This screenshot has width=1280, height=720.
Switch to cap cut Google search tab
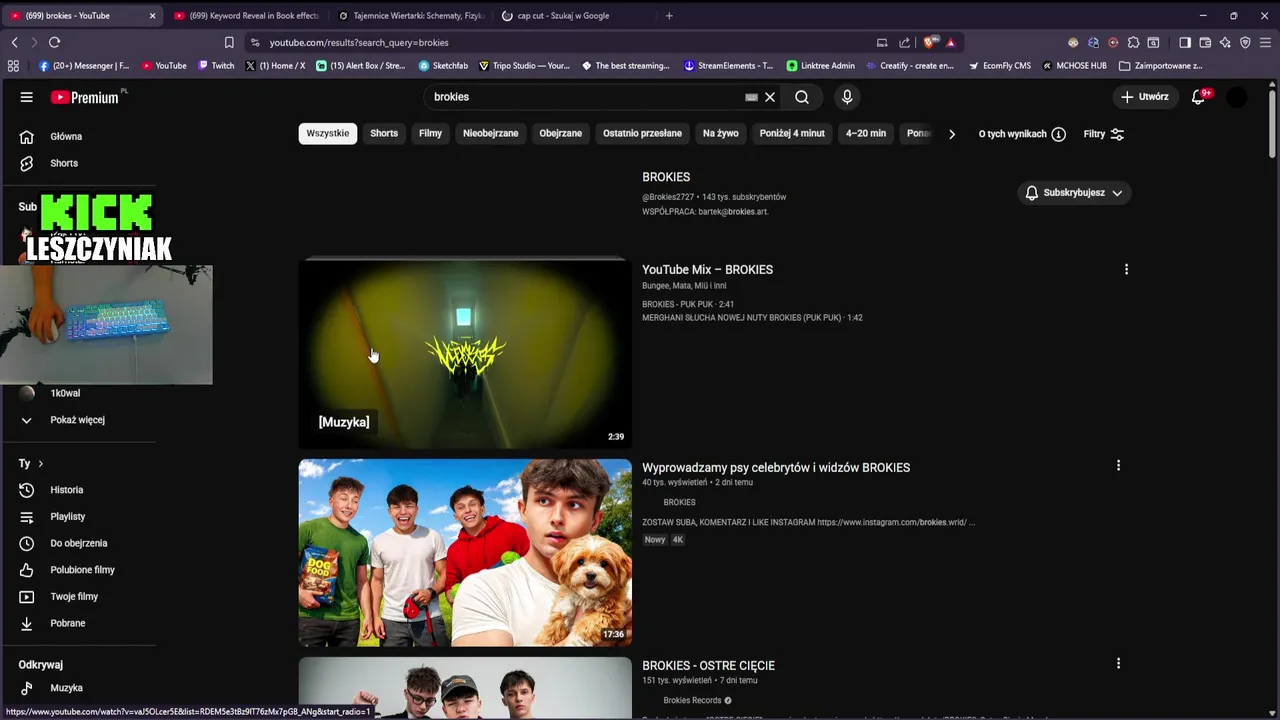565,16
